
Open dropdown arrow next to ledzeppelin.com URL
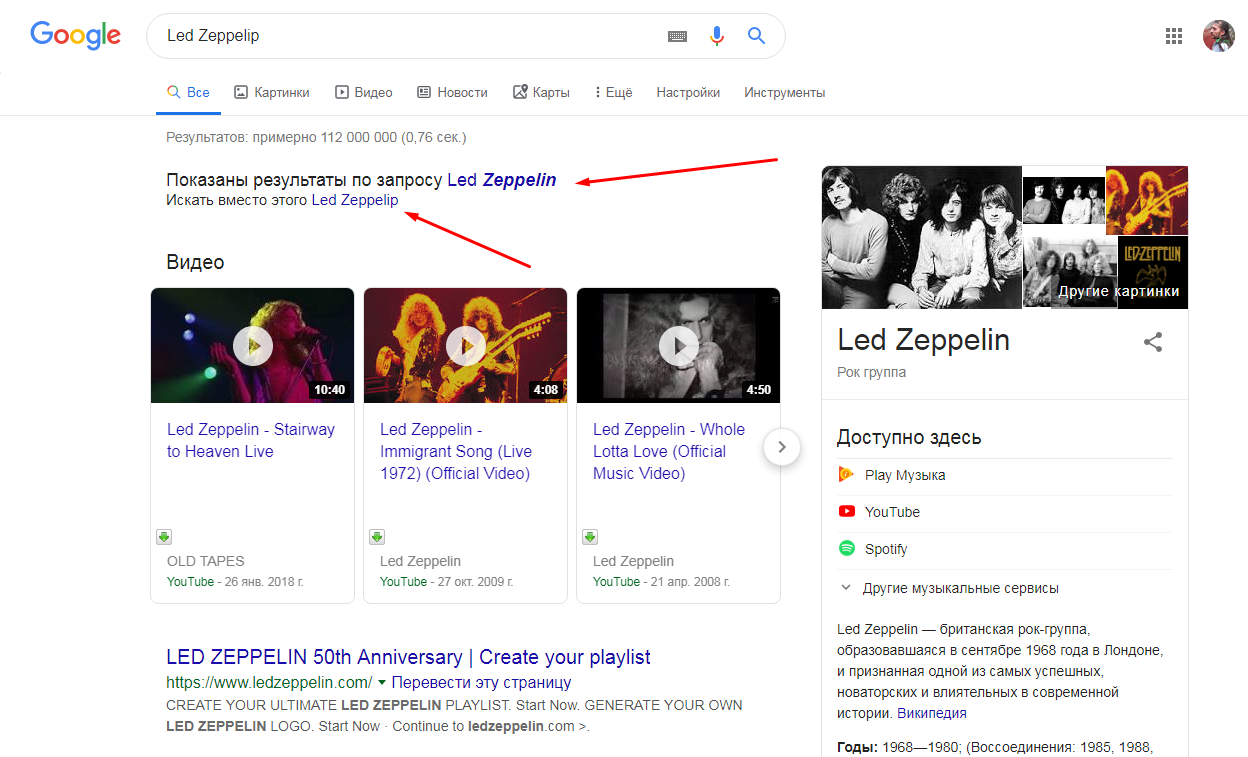[382, 683]
